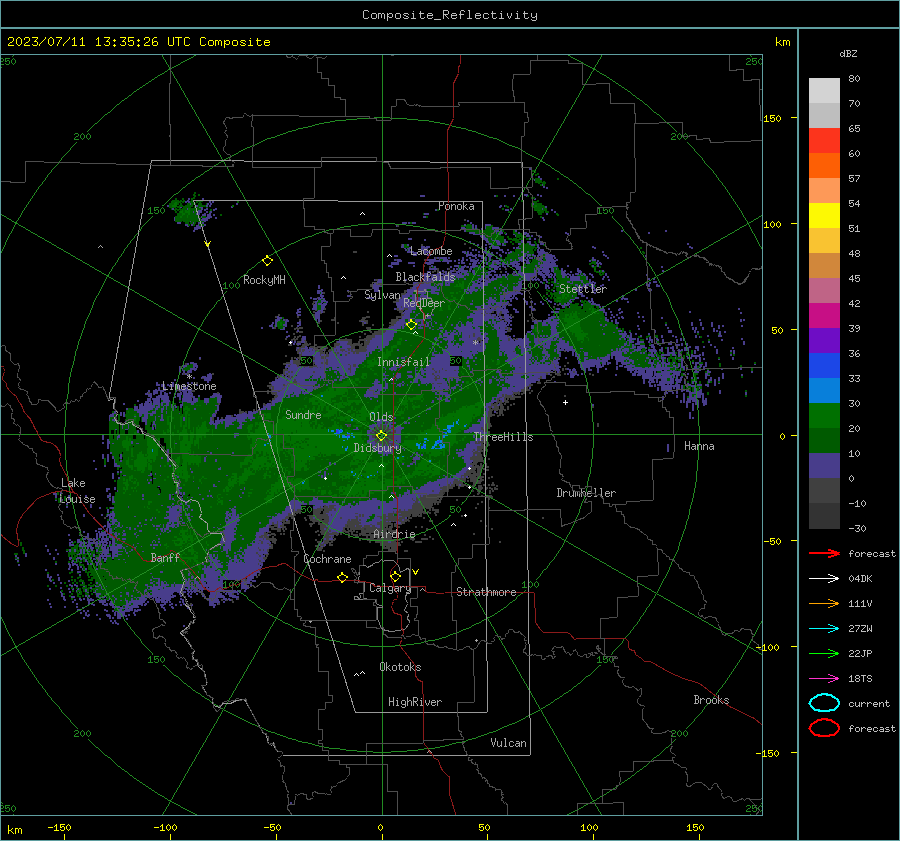900x841 pixels.
Task: Select the cyan 27ZW arrow icon
Action: 824,628
